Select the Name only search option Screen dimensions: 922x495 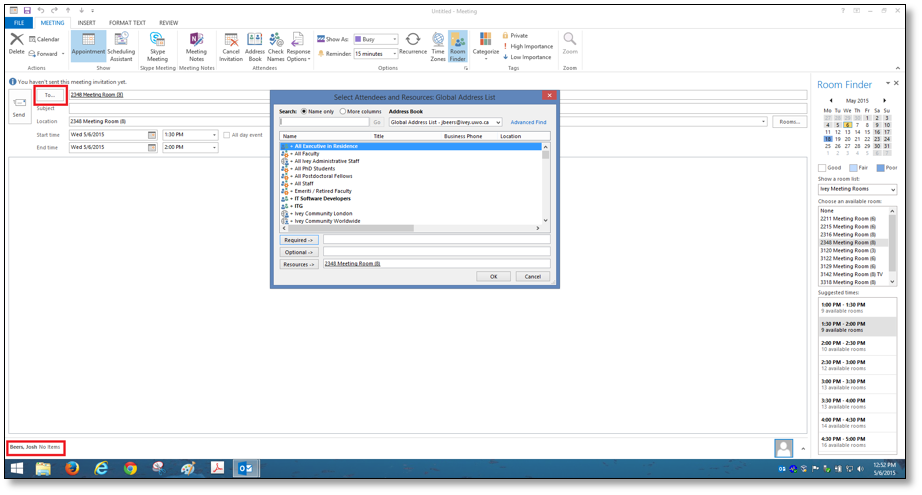pos(304,111)
